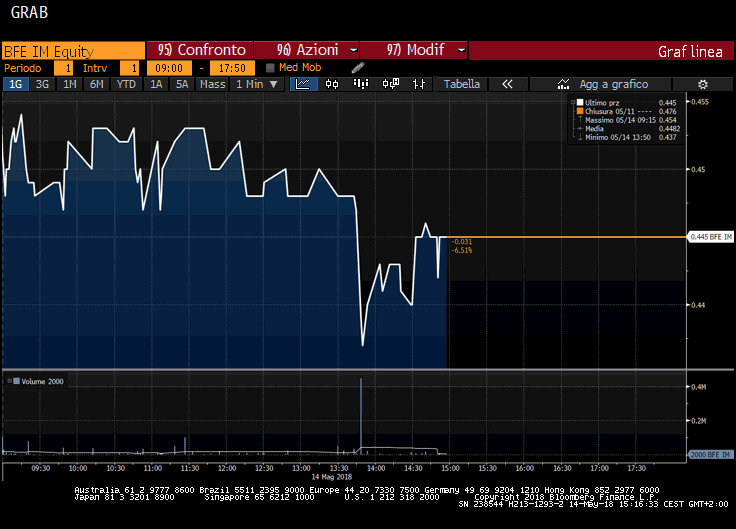This screenshot has height=529, width=736.
Task: Select the YTD period tab
Action: coord(126,84)
